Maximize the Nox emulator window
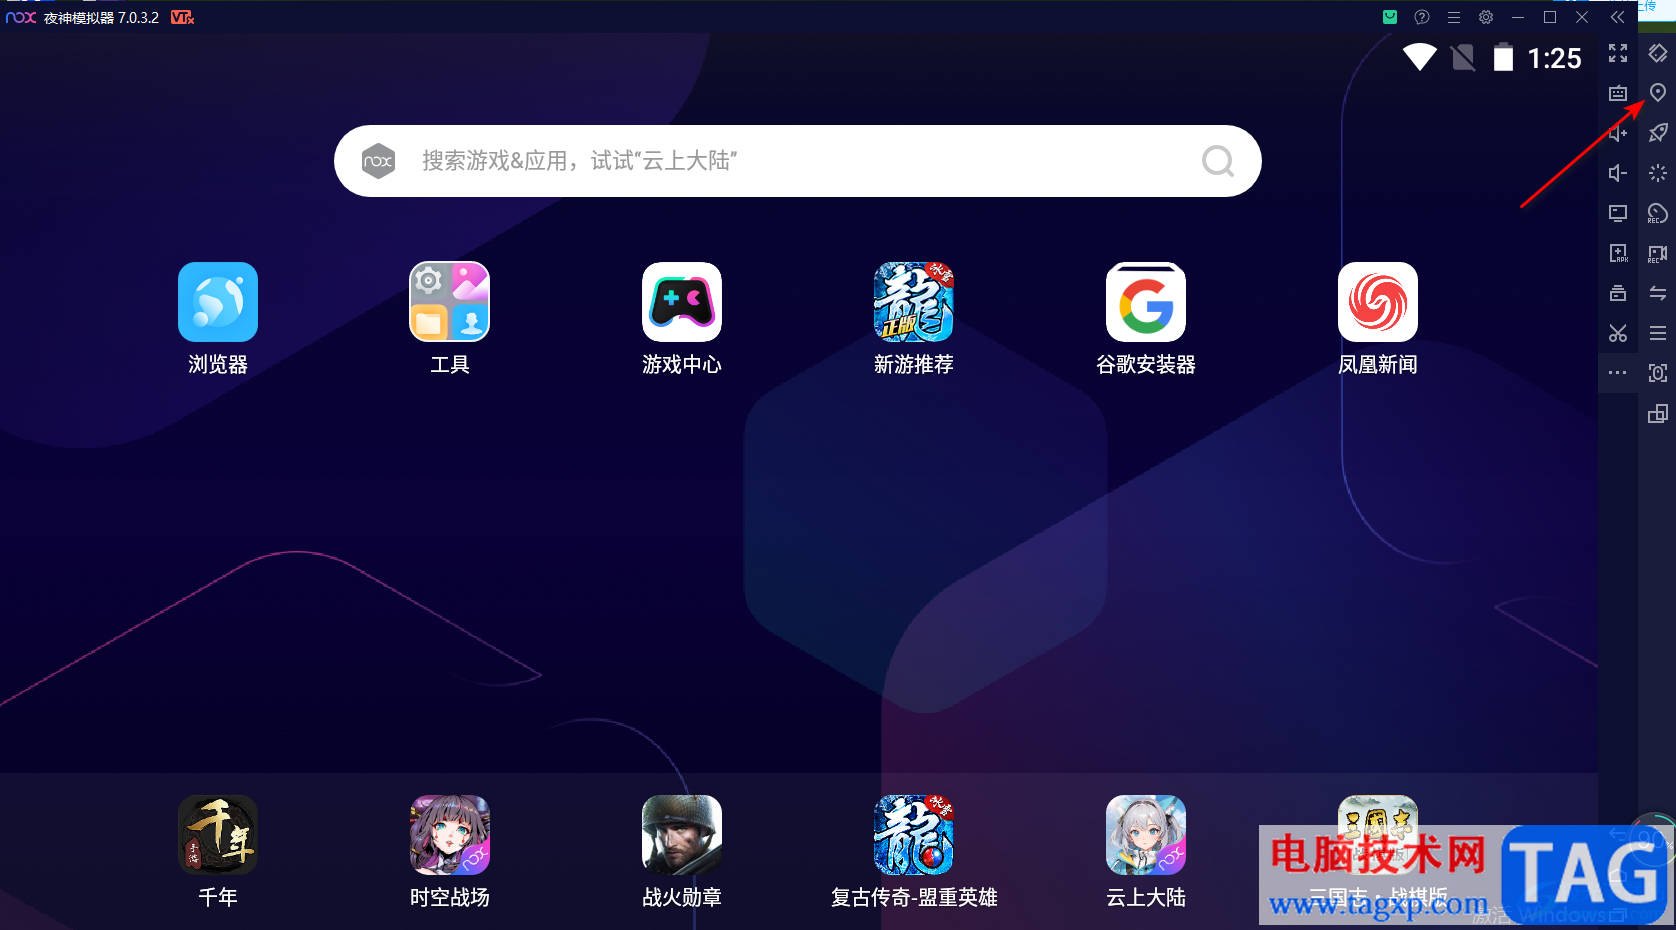Image resolution: width=1676 pixels, height=930 pixels. (1550, 17)
